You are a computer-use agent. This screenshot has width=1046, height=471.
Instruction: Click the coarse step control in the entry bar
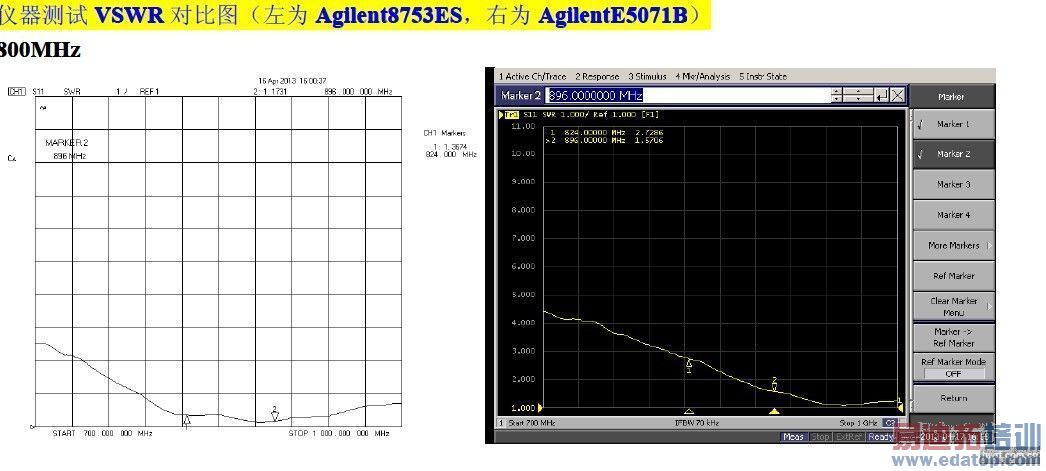tap(859, 95)
